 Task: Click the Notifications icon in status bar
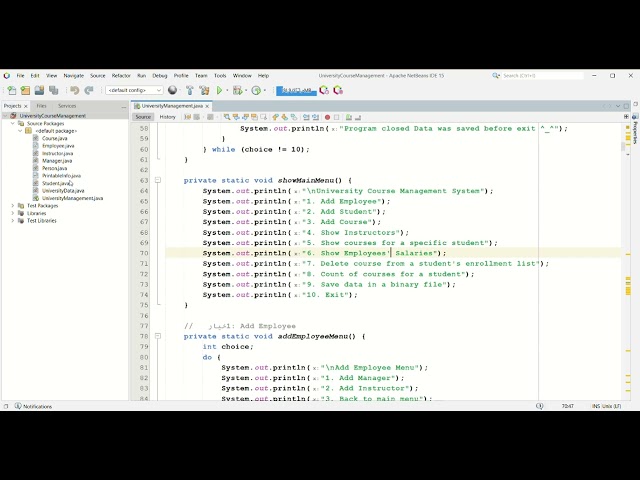pos(18,406)
